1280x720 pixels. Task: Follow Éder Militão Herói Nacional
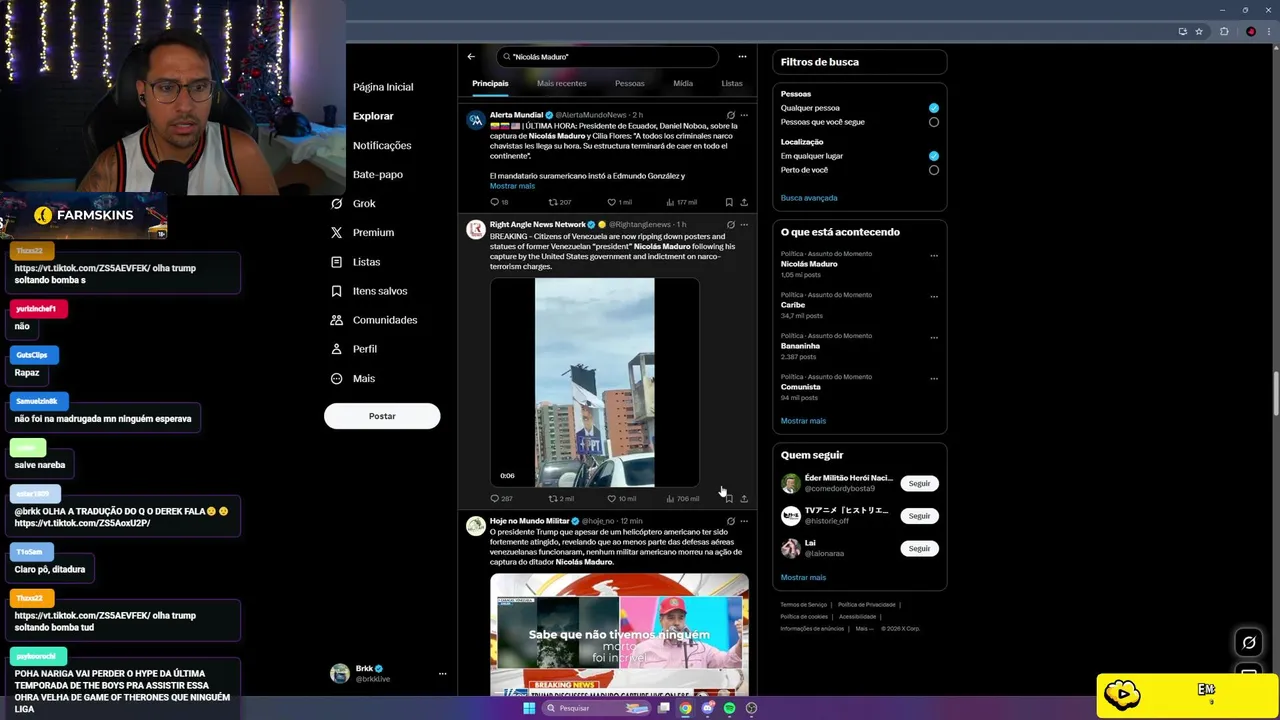[x=919, y=483]
